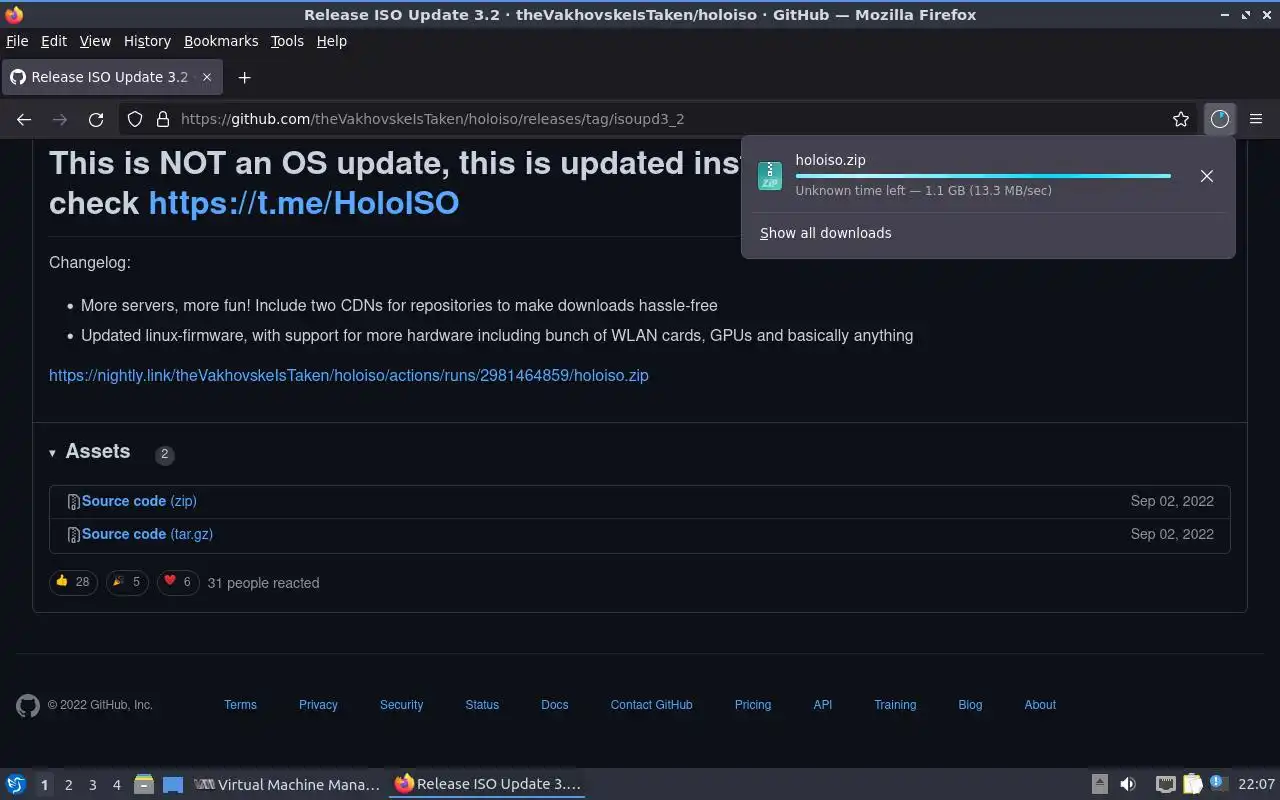Image resolution: width=1280 pixels, height=800 pixels.
Task: Click the show desktop taskbar icon
Action: click(173, 785)
